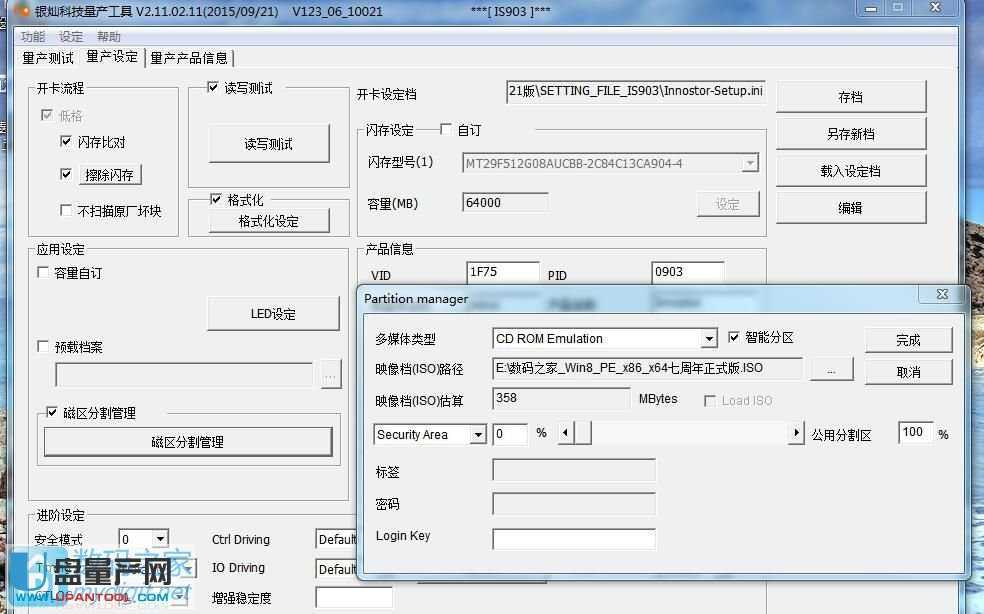Open the 安全模式 dropdown
The height and width of the screenshot is (614, 984).
coord(158,539)
